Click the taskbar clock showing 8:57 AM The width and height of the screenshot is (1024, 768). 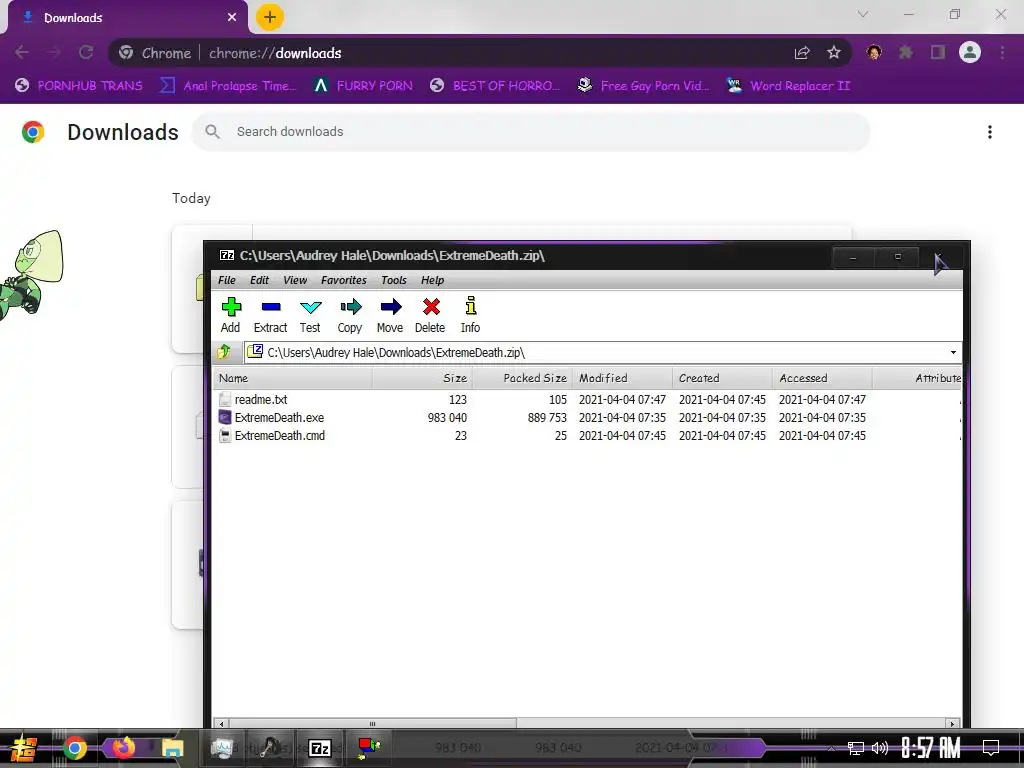pos(931,748)
